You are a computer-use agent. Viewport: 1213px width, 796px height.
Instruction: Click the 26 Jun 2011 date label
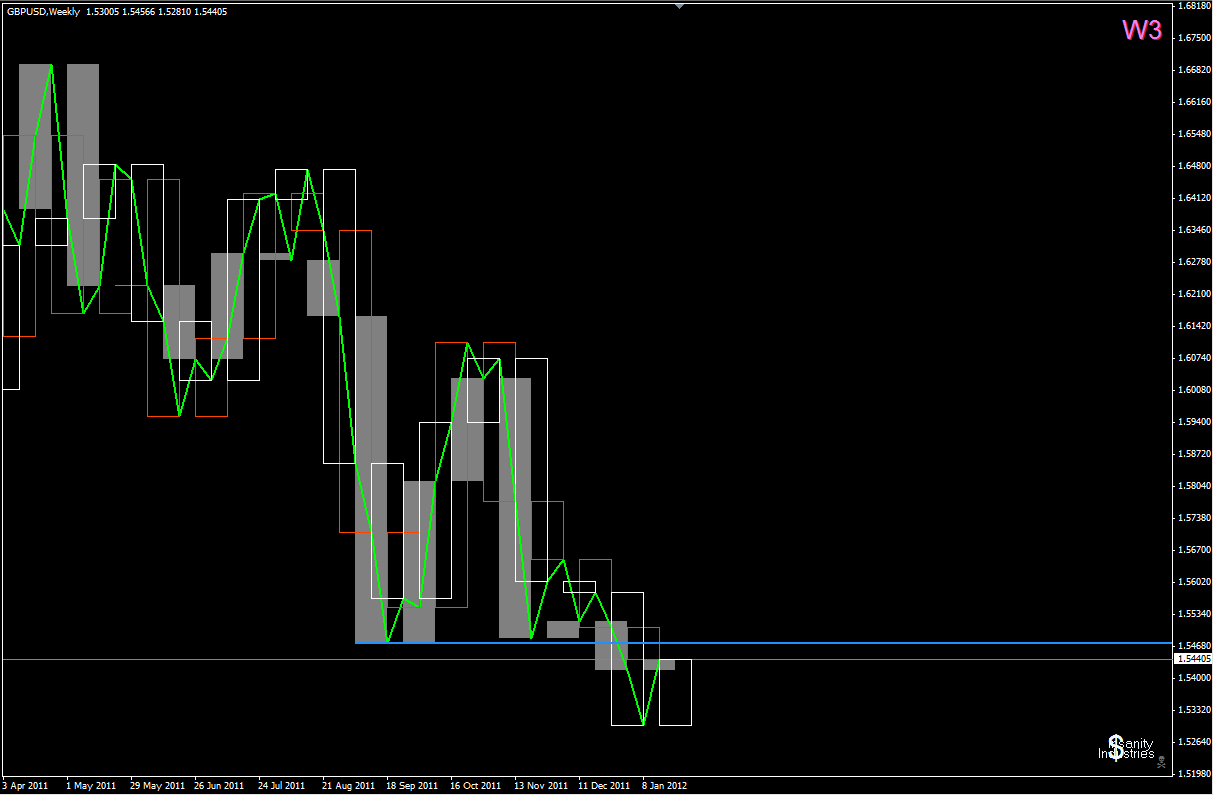click(219, 786)
